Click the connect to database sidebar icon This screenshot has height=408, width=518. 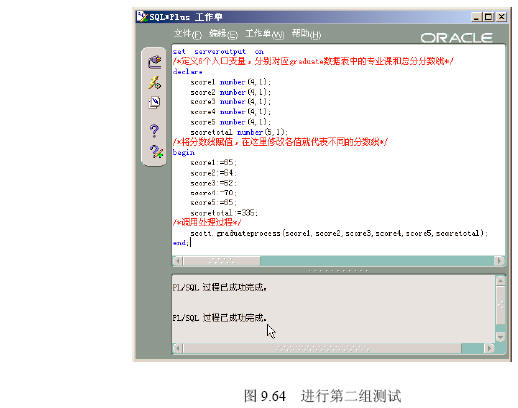point(154,62)
